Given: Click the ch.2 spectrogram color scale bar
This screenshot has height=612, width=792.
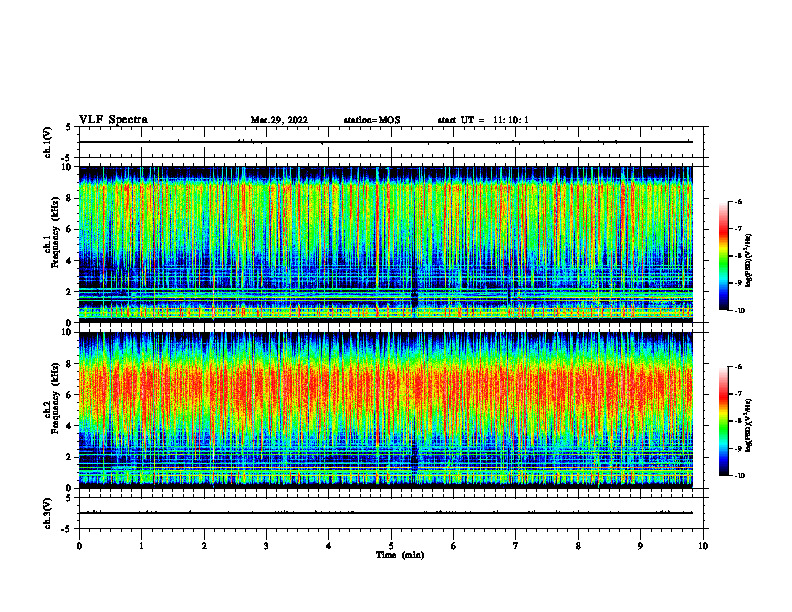Looking at the screenshot, I should click(723, 421).
